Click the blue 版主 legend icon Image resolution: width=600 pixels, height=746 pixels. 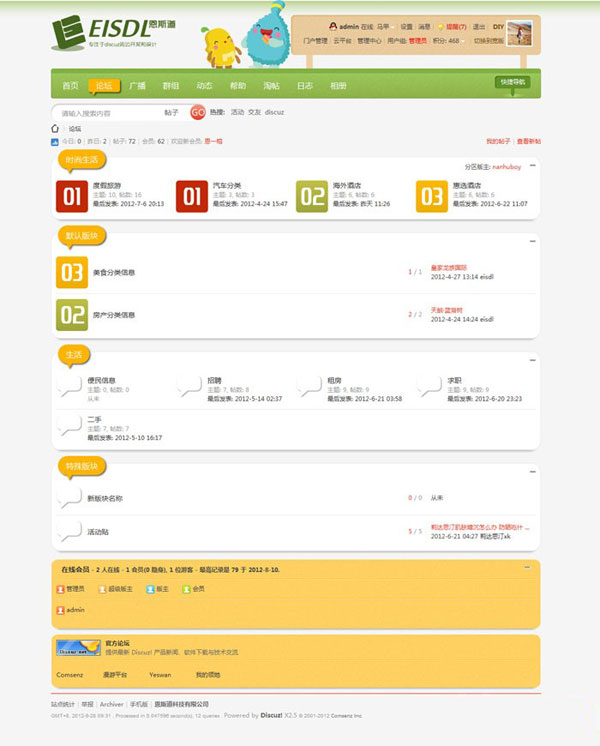[150, 589]
